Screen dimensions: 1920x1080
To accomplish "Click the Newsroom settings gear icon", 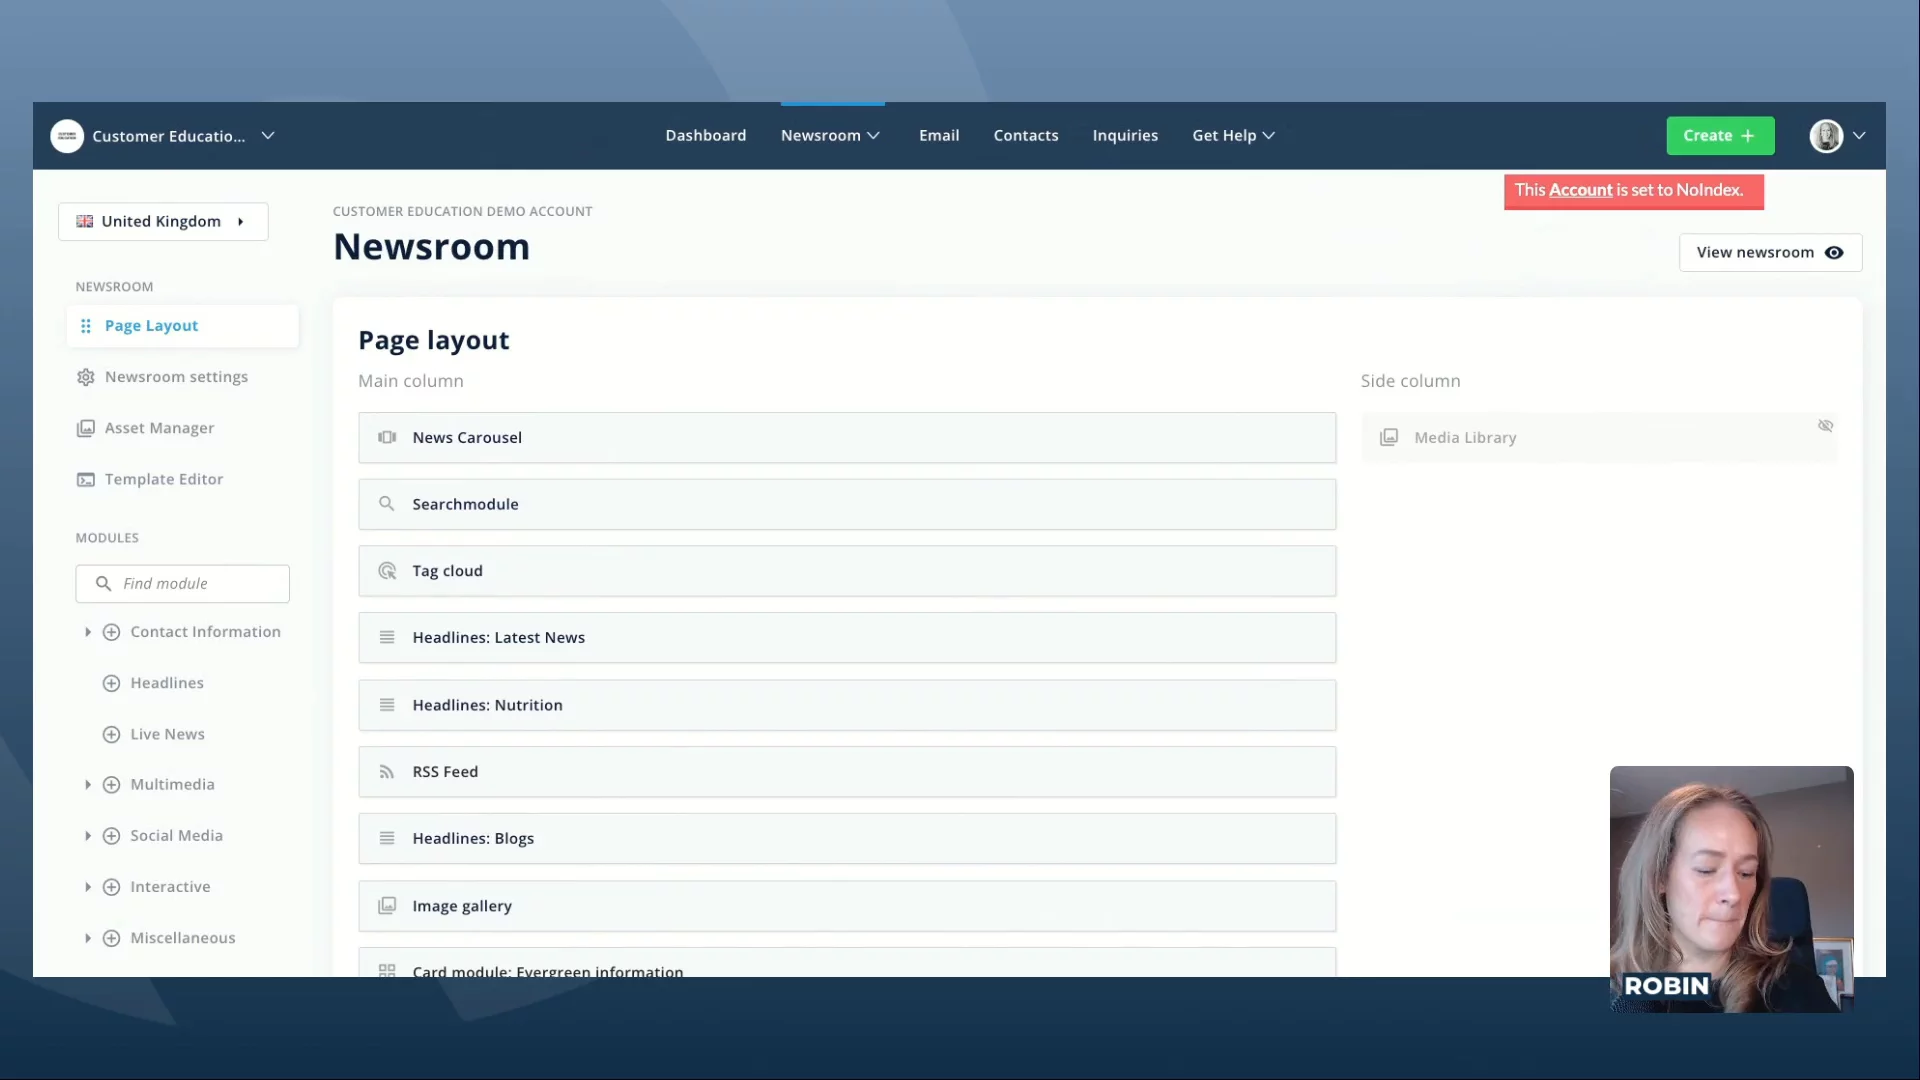I will tap(86, 377).
